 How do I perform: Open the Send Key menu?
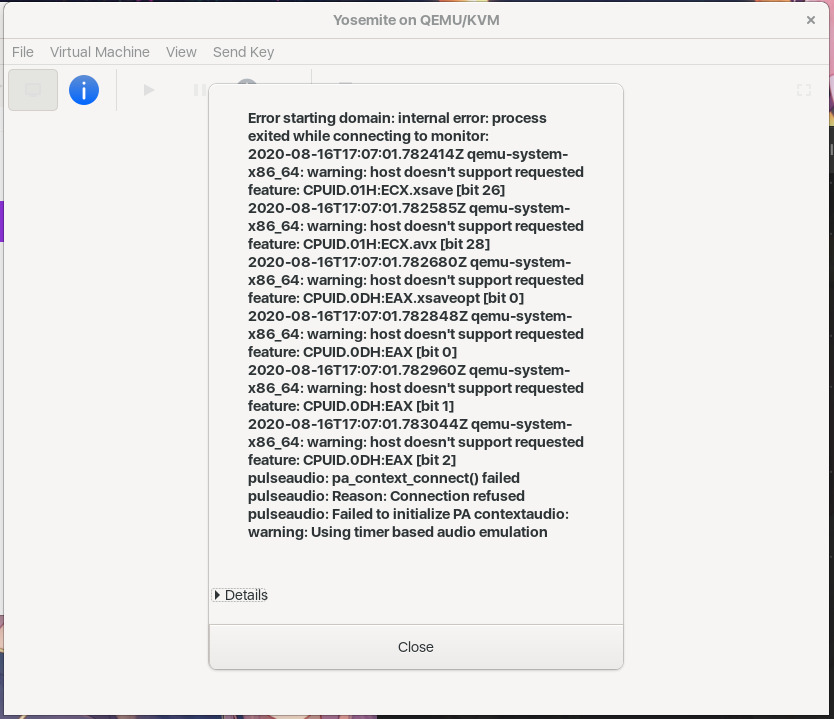[x=244, y=52]
